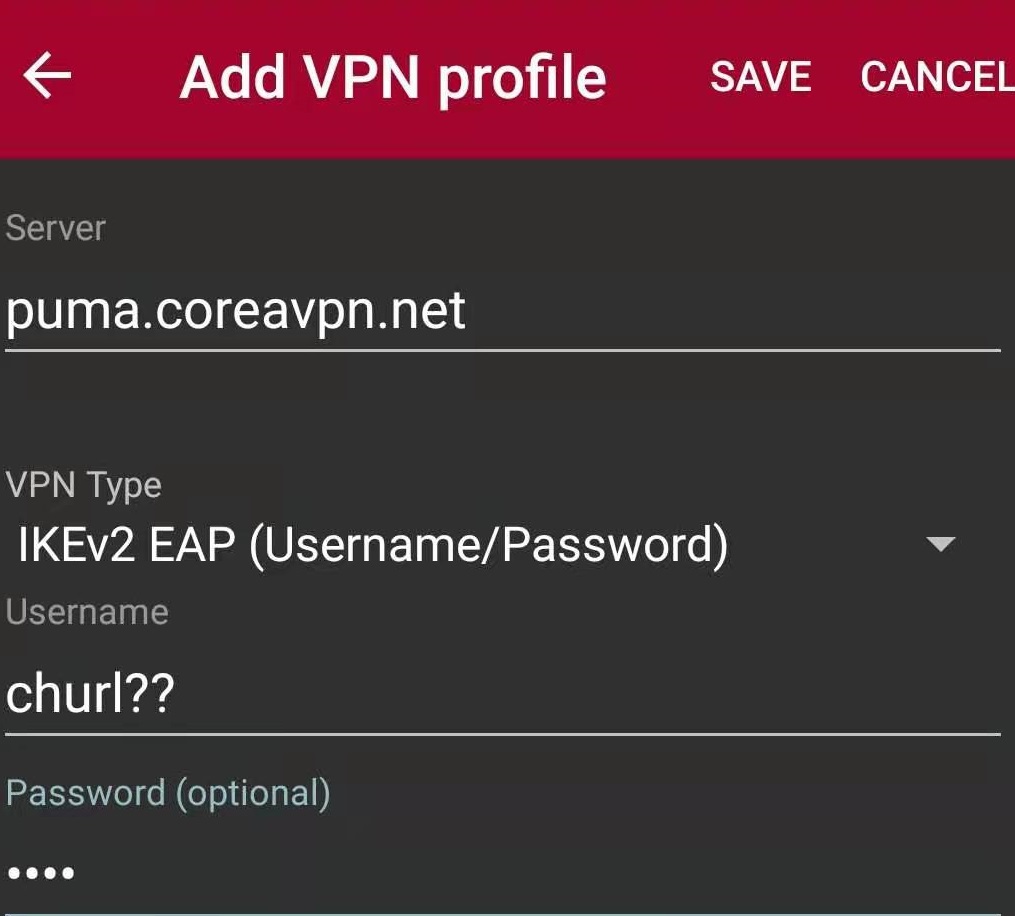The height and width of the screenshot is (916, 1015).
Task: Place cursor after churl?? question marks
Action: pyautogui.click(x=176, y=693)
